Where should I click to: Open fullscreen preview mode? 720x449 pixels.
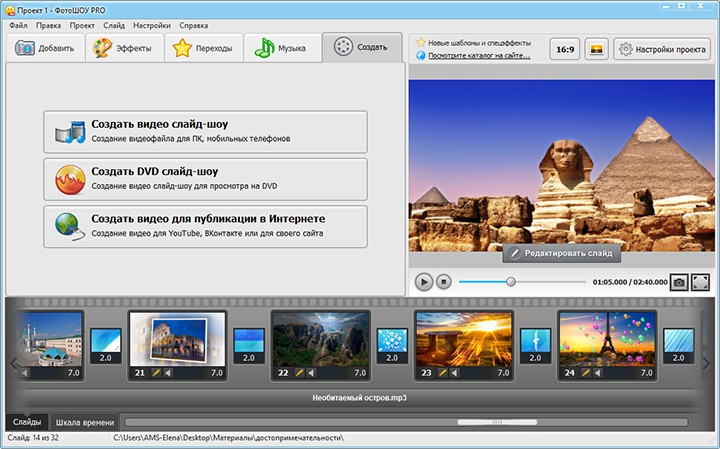click(700, 283)
